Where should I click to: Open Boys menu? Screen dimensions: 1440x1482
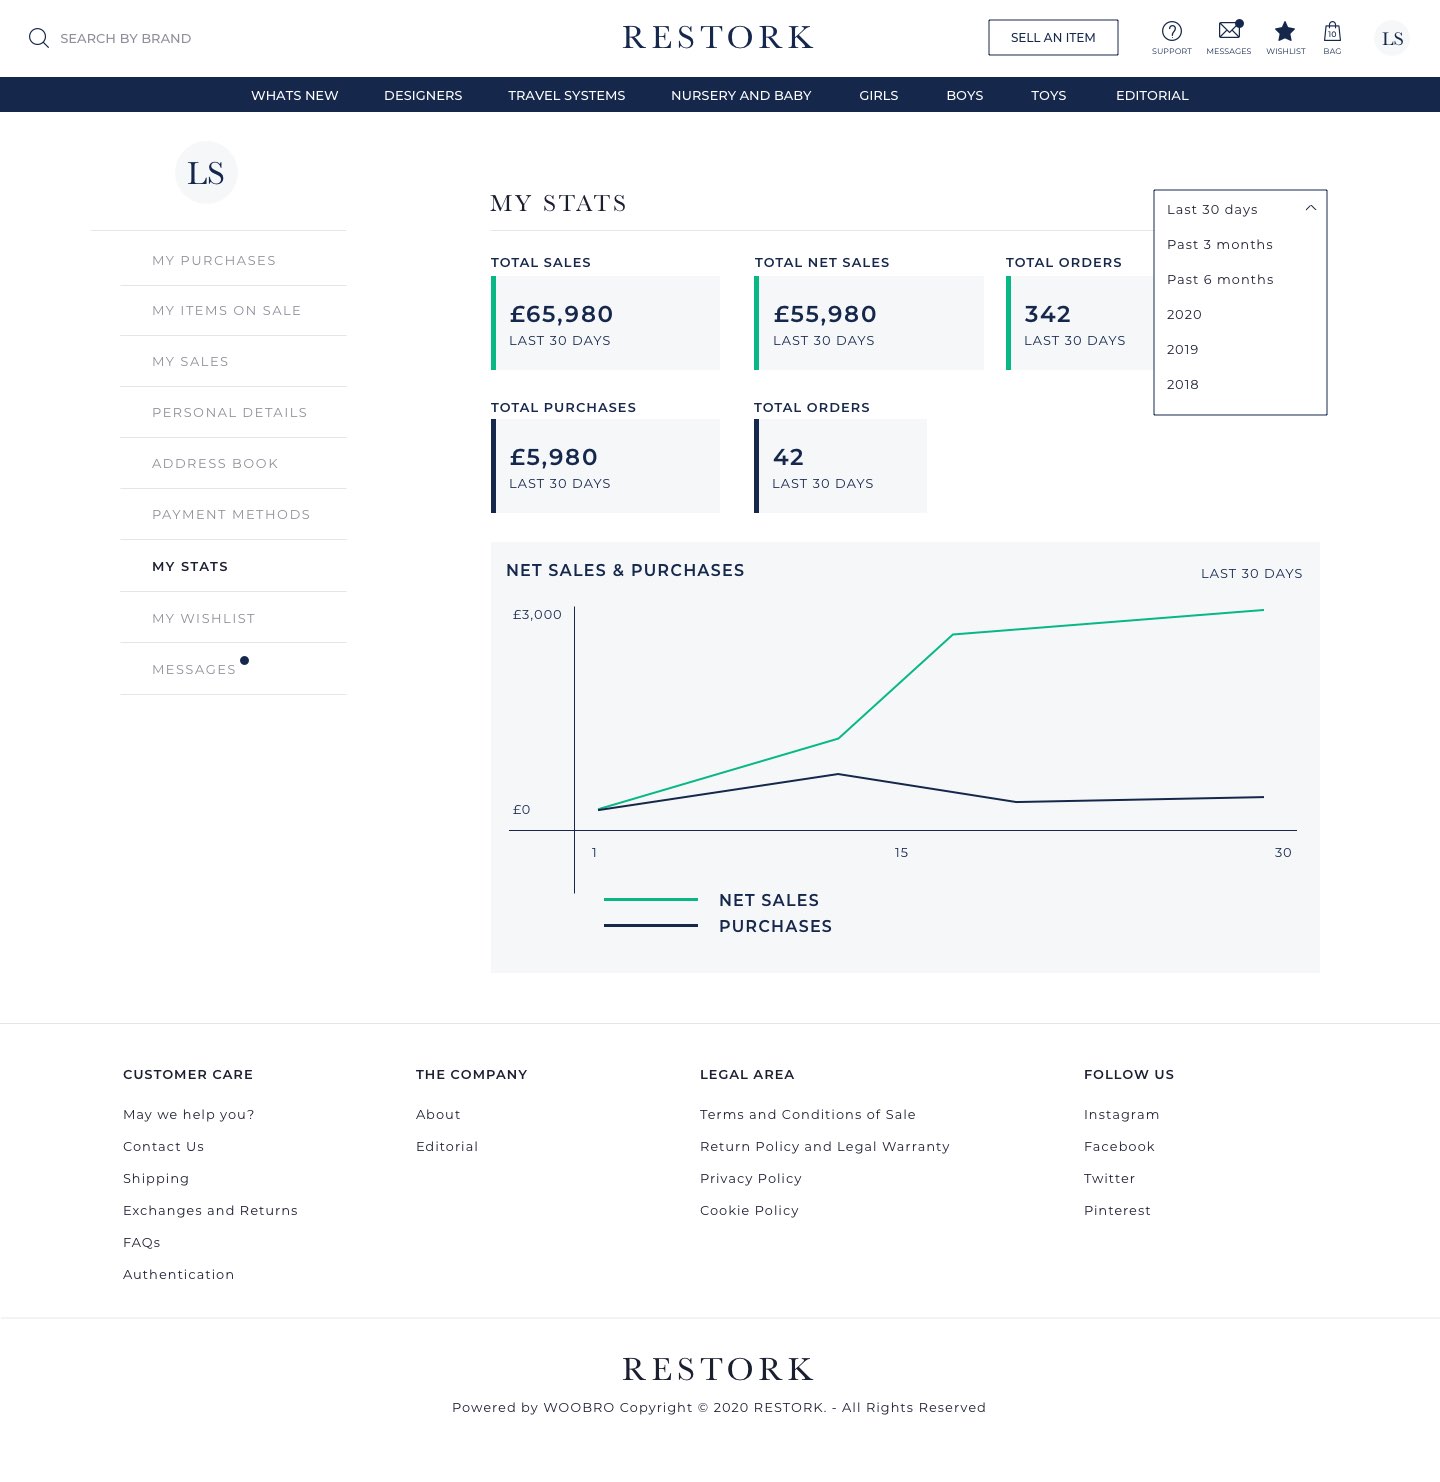click(x=965, y=95)
